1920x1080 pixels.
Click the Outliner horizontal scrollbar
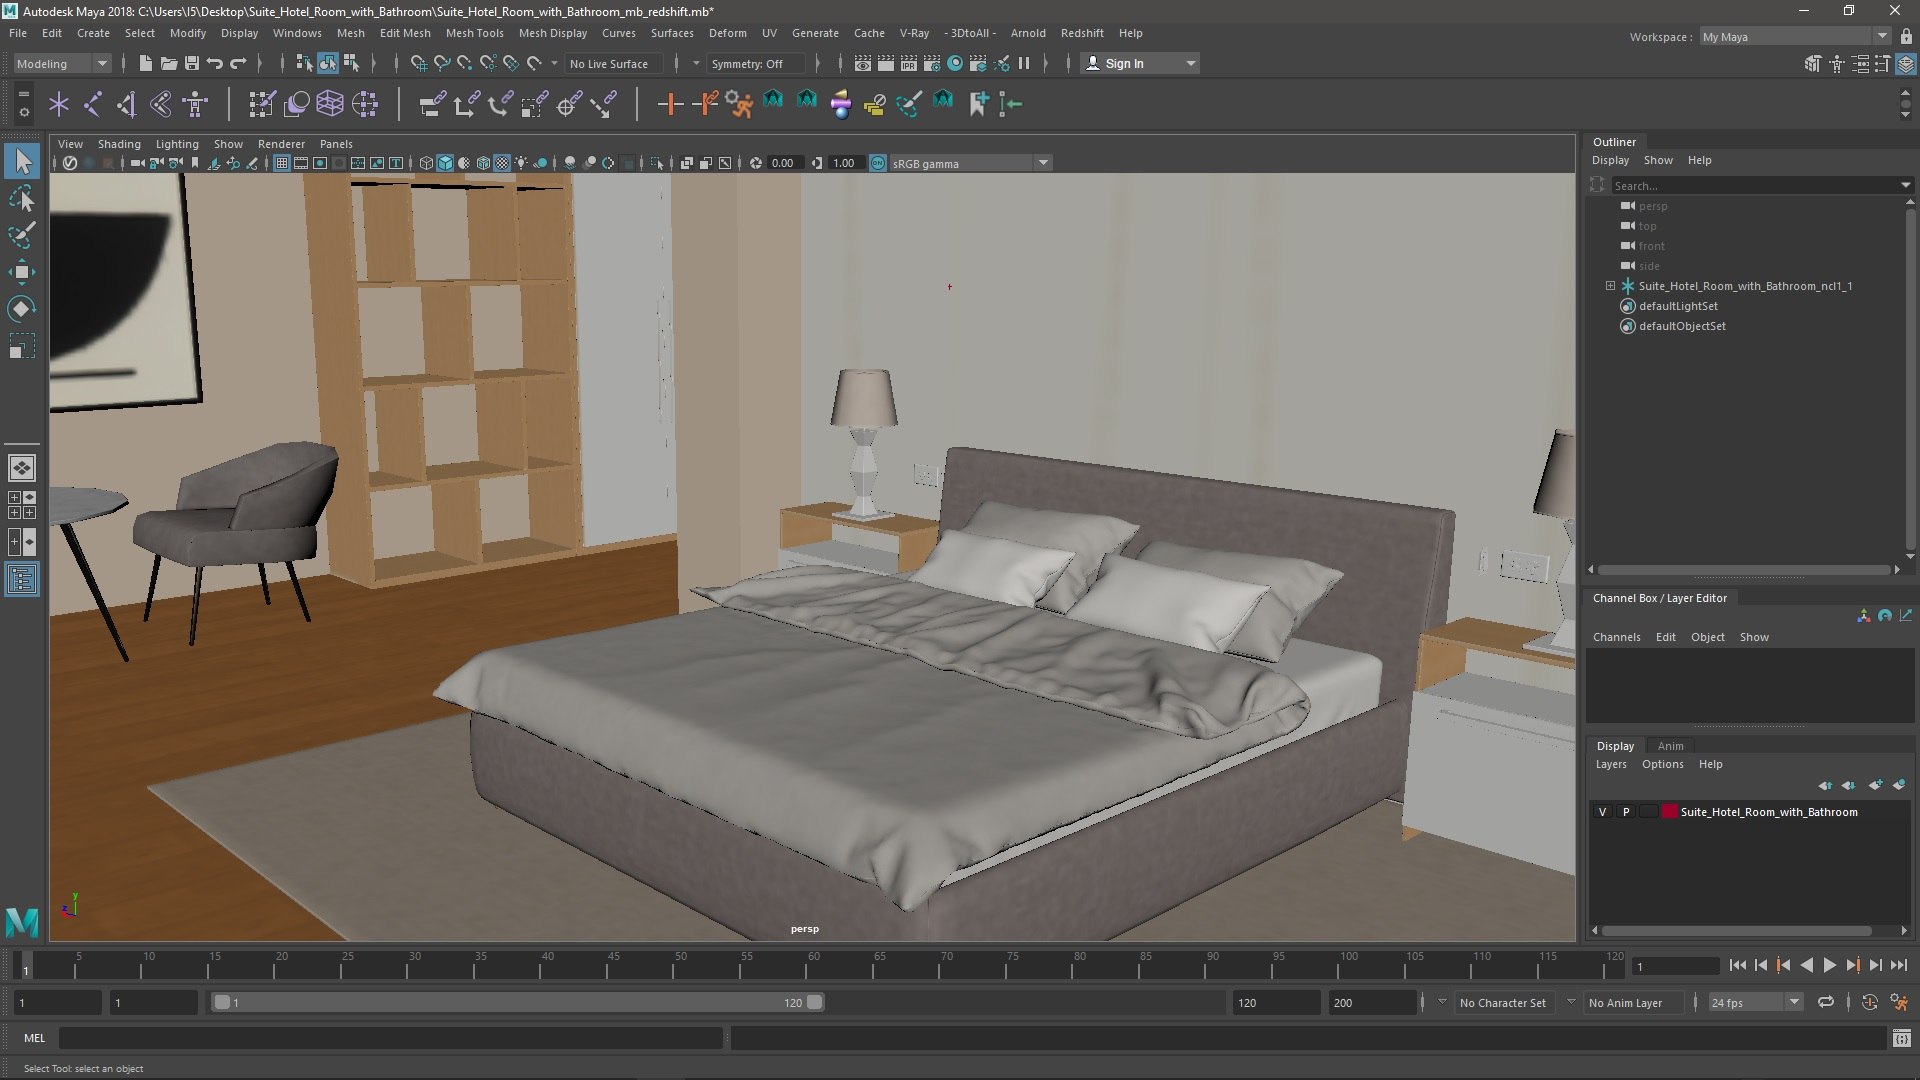[1743, 570]
